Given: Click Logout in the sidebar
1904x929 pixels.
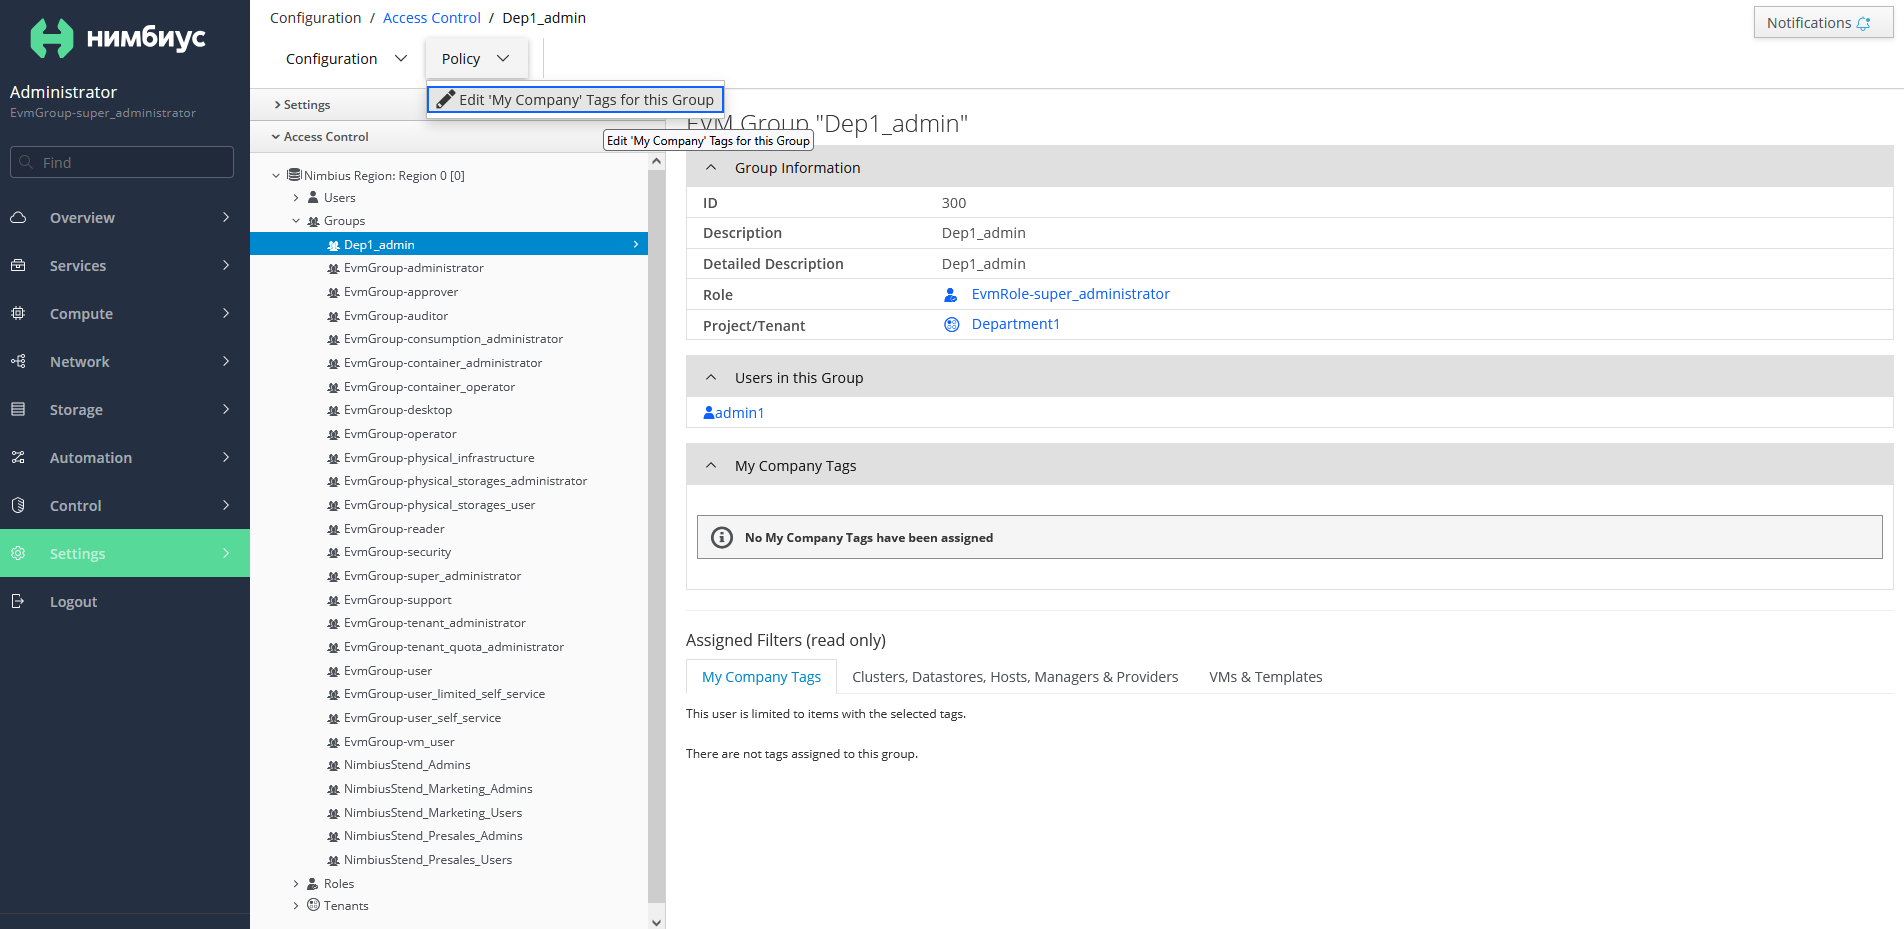Looking at the screenshot, I should [x=125, y=601].
